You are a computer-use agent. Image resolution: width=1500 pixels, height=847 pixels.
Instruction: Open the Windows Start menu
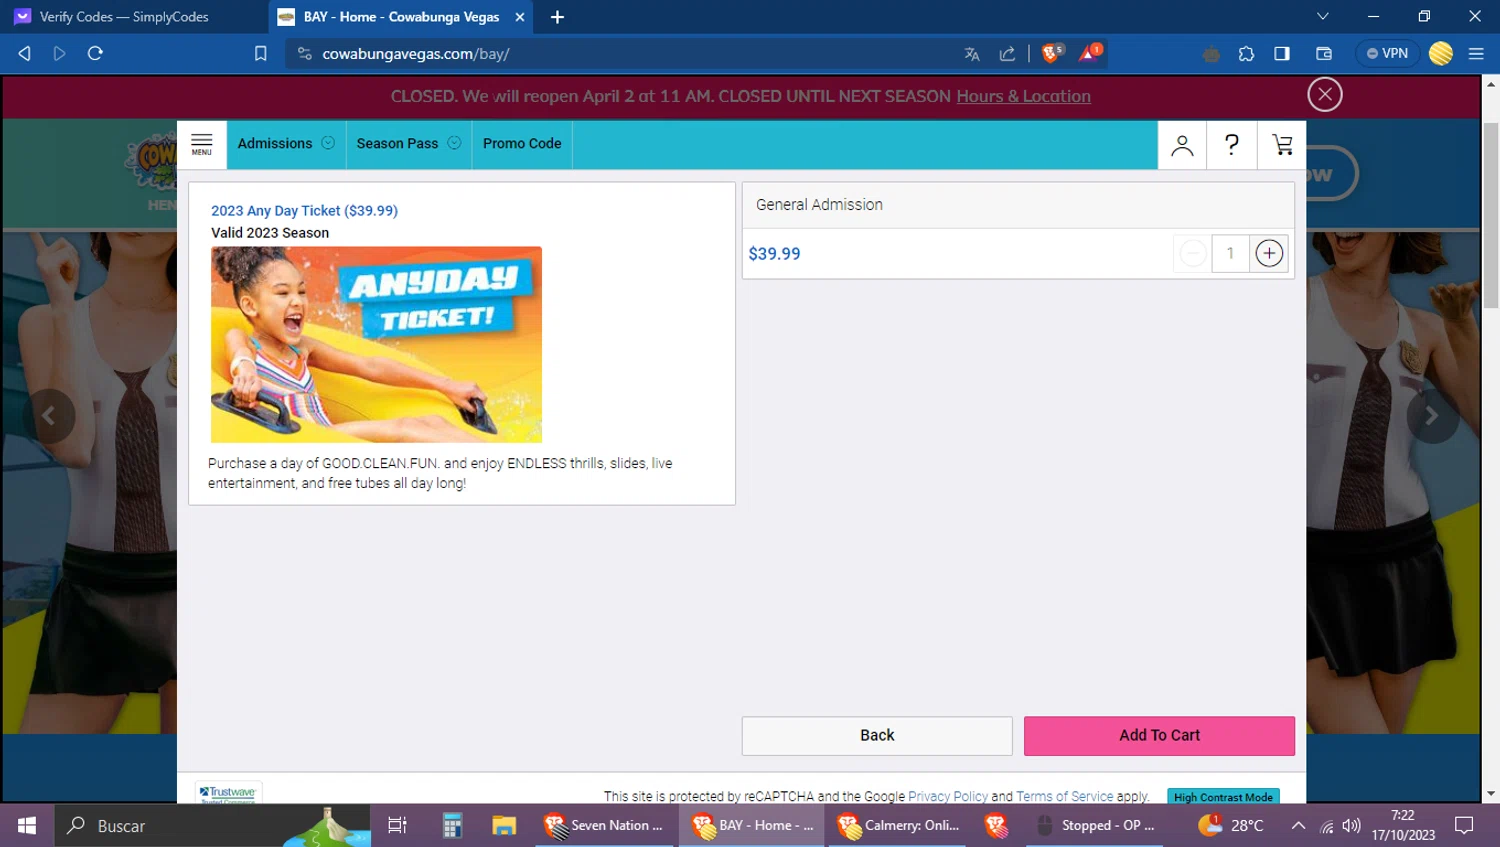coord(27,825)
